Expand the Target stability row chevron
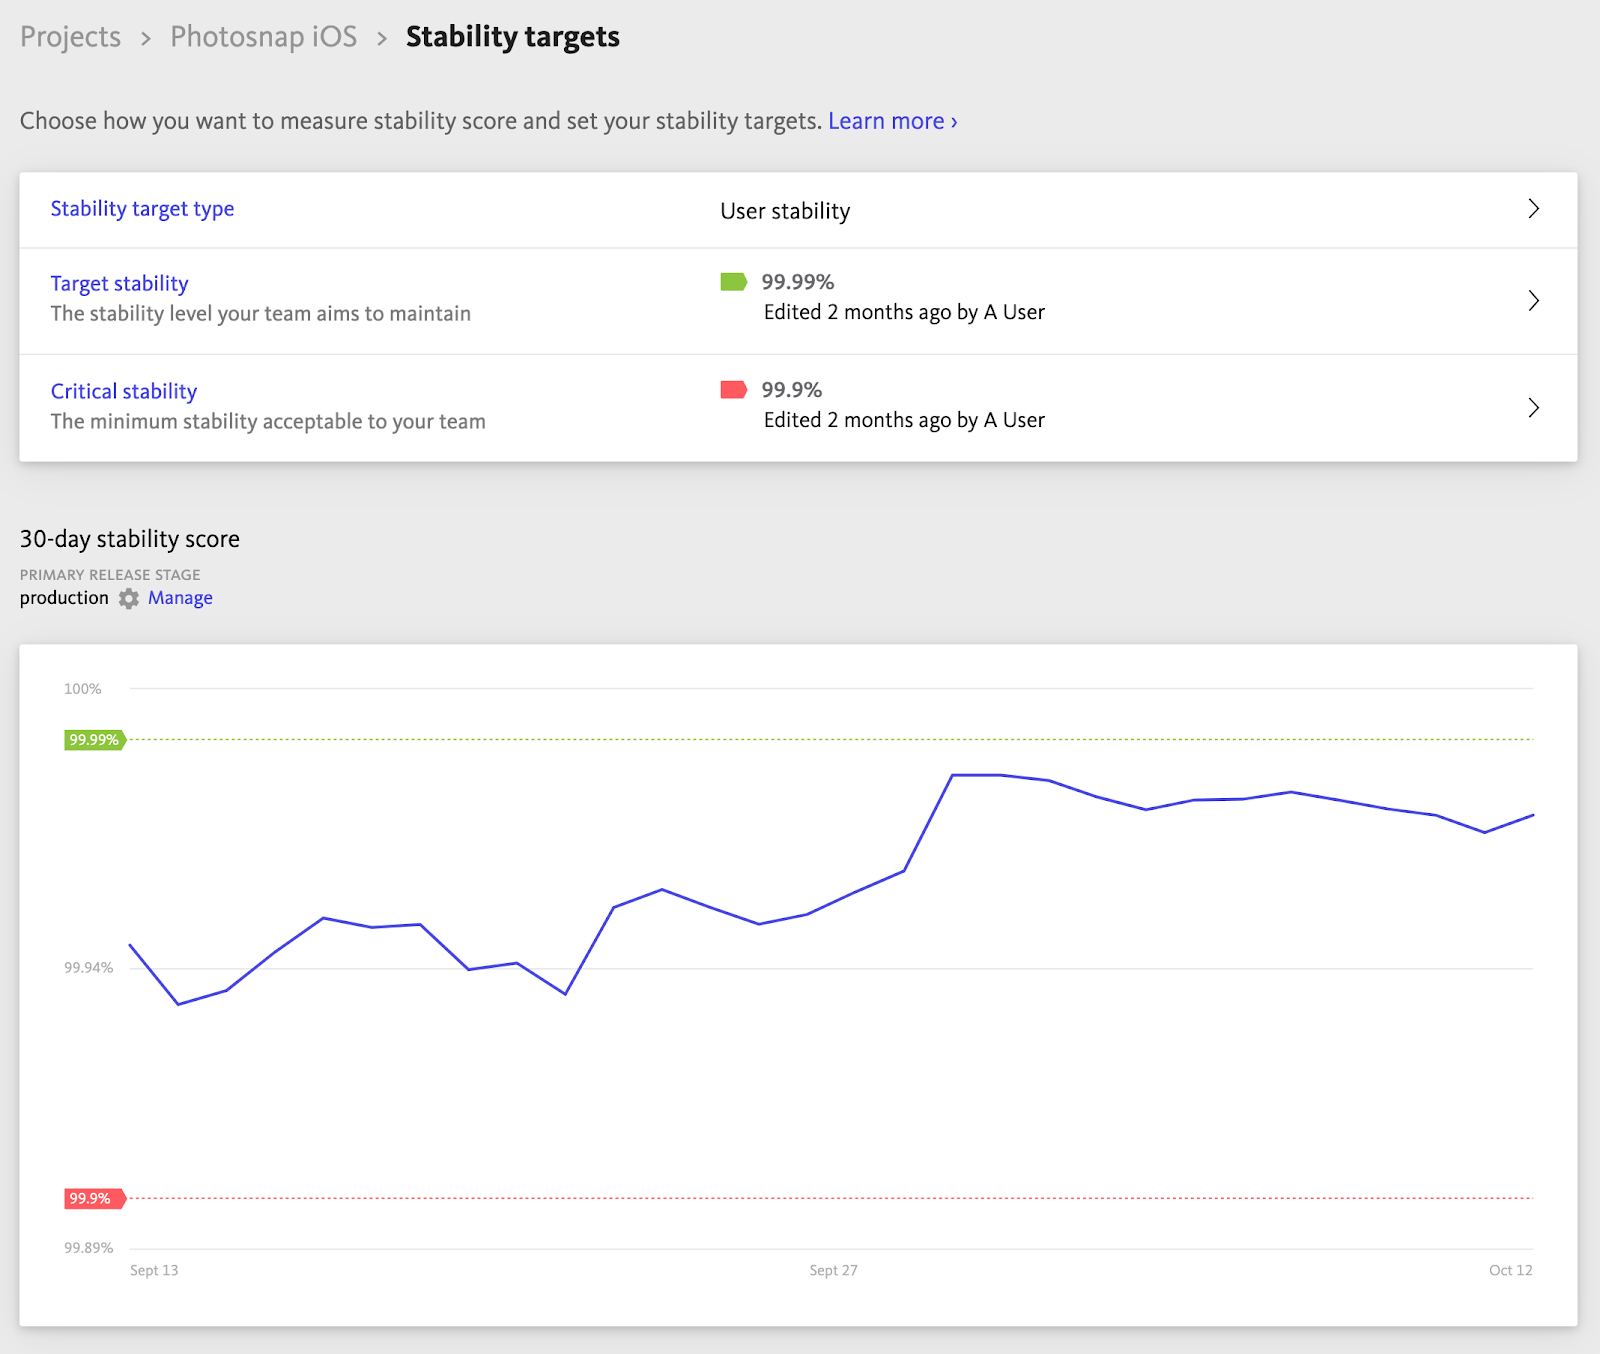1600x1354 pixels. click(1533, 301)
